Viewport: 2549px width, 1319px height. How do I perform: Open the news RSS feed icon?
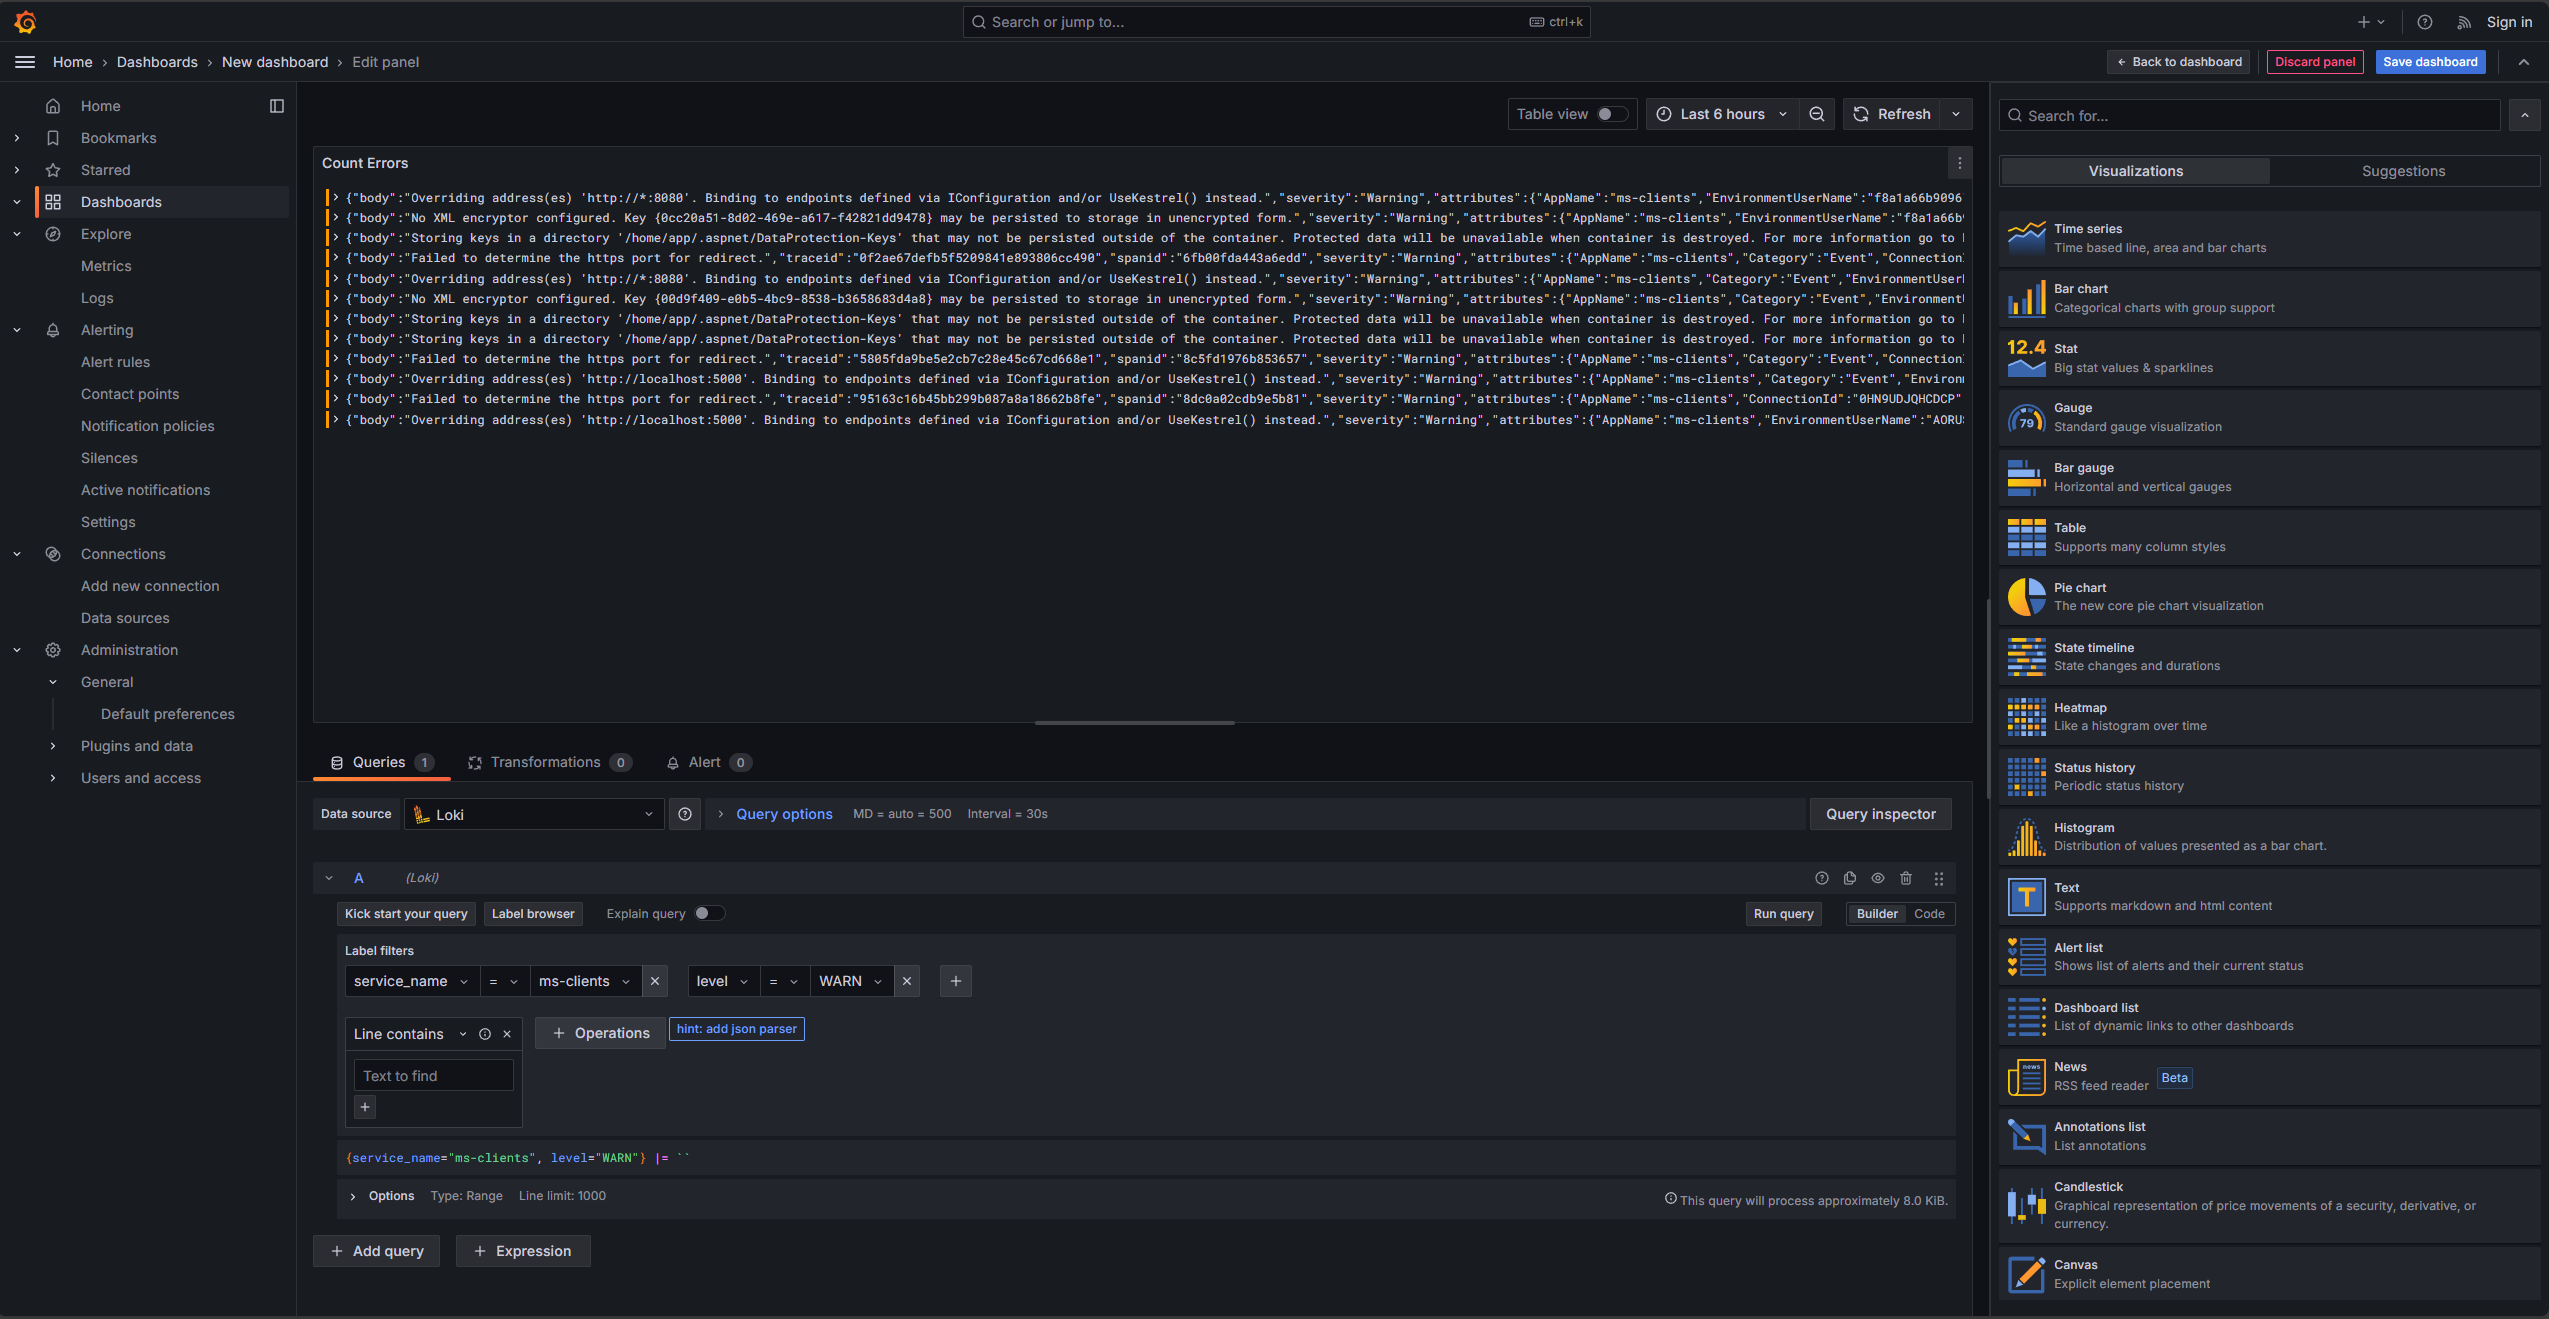pyautogui.click(x=2464, y=22)
